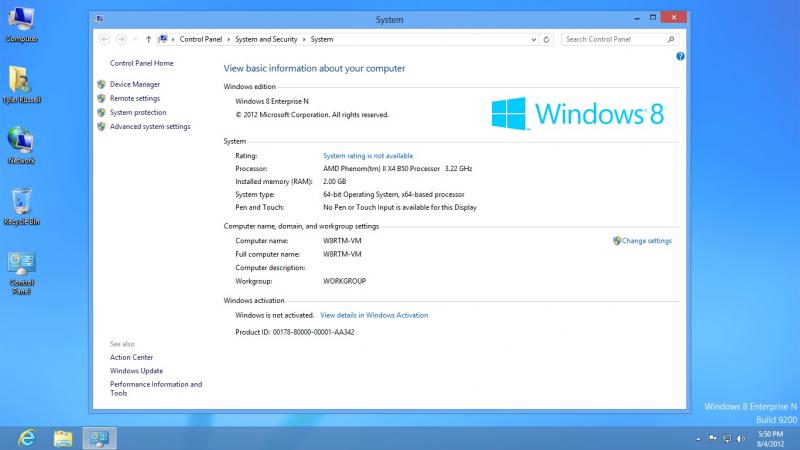Screen dimensions: 800x450
Task: Click the Forward navigation arrow
Action: click(121, 39)
